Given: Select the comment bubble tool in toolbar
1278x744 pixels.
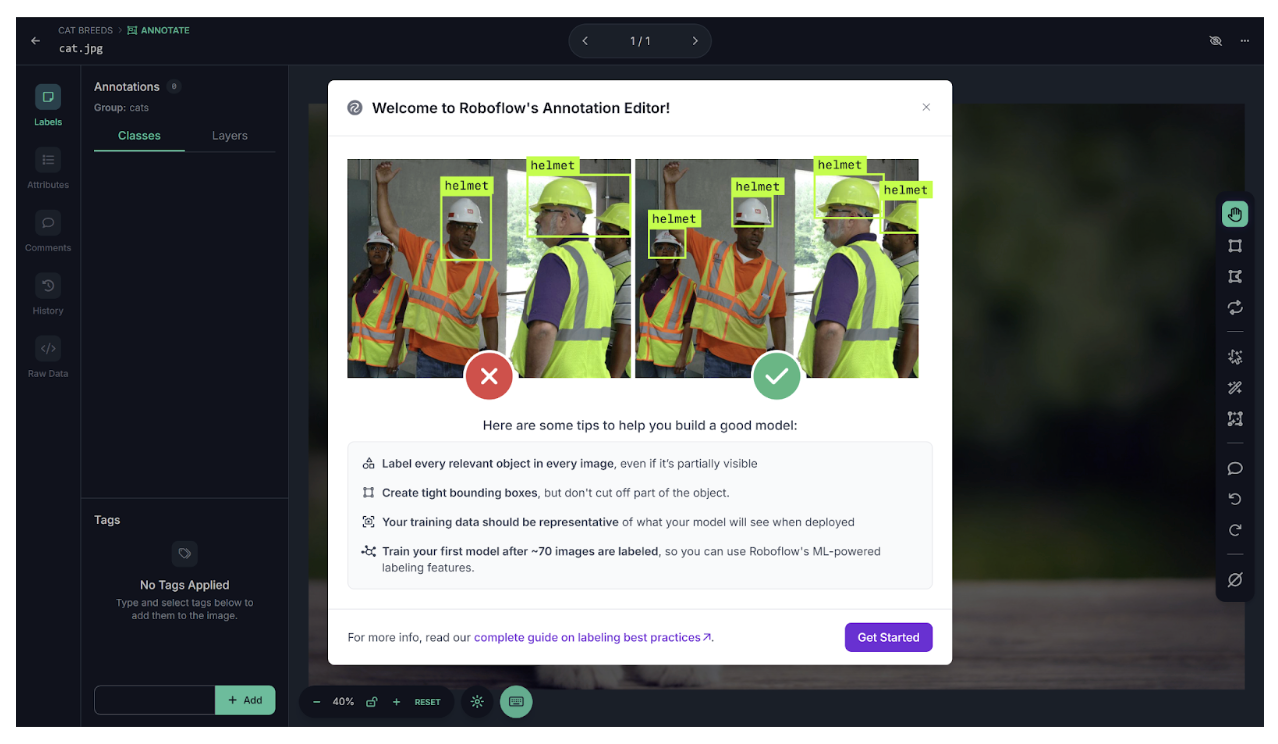Looking at the screenshot, I should [x=1235, y=468].
